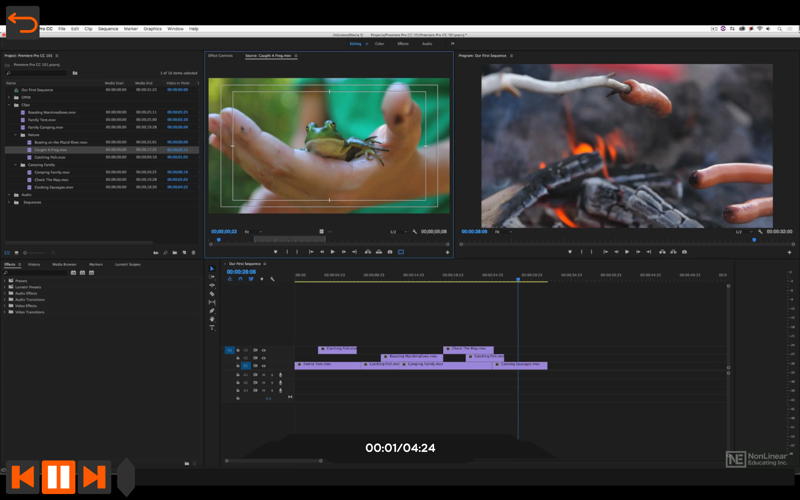The height and width of the screenshot is (500, 800).
Task: Click the New Bin folder icon beside project search
Action: coord(75,73)
